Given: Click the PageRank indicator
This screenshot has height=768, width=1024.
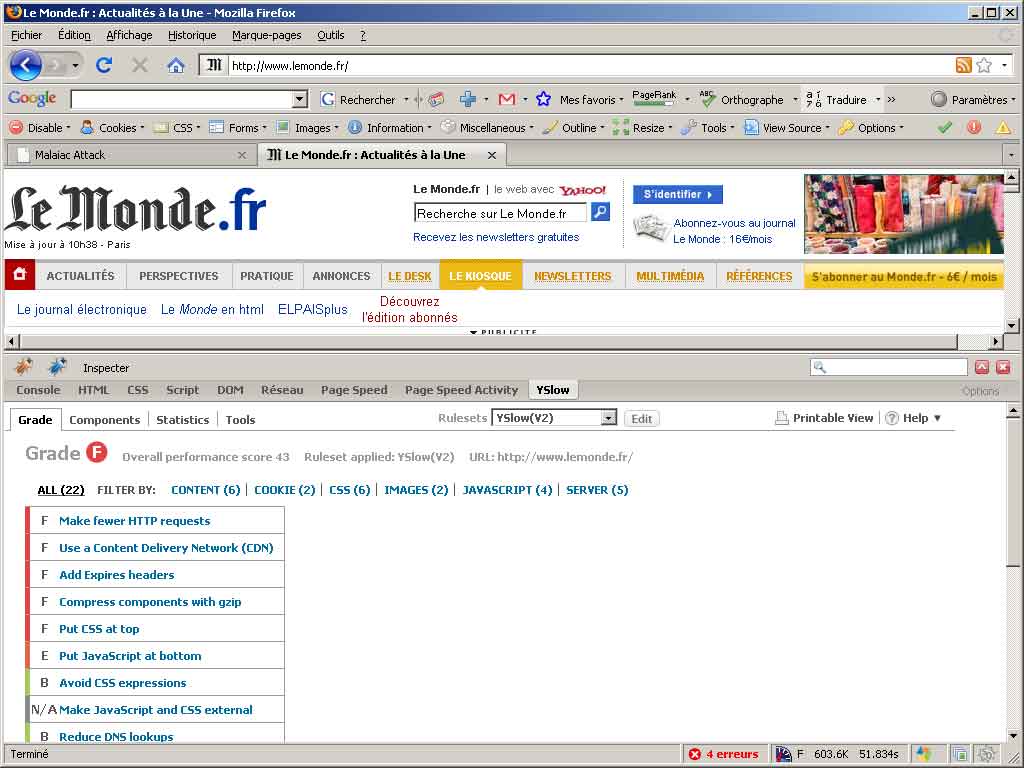Looking at the screenshot, I should (654, 99).
